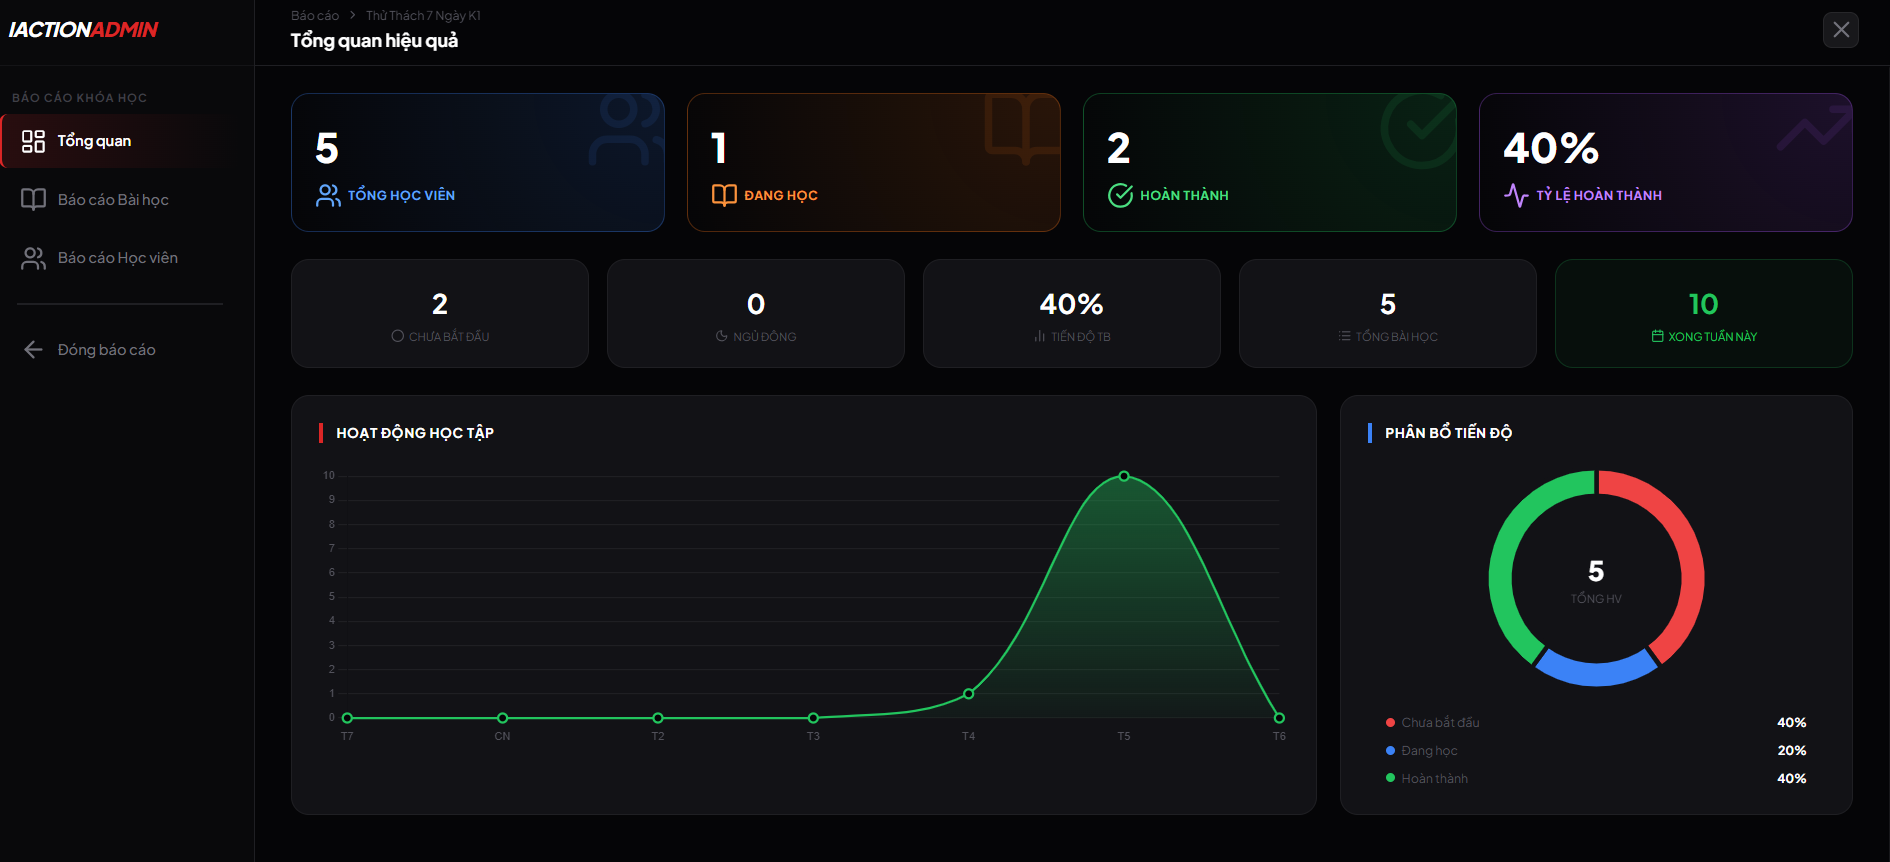
Task: Click the Tổng quan dashboard grid icon
Action: [33, 141]
